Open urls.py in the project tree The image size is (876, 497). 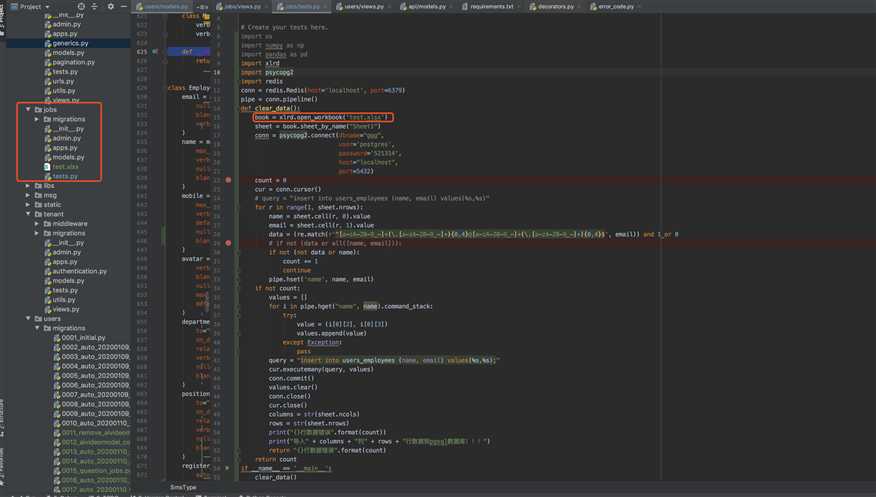(x=63, y=81)
